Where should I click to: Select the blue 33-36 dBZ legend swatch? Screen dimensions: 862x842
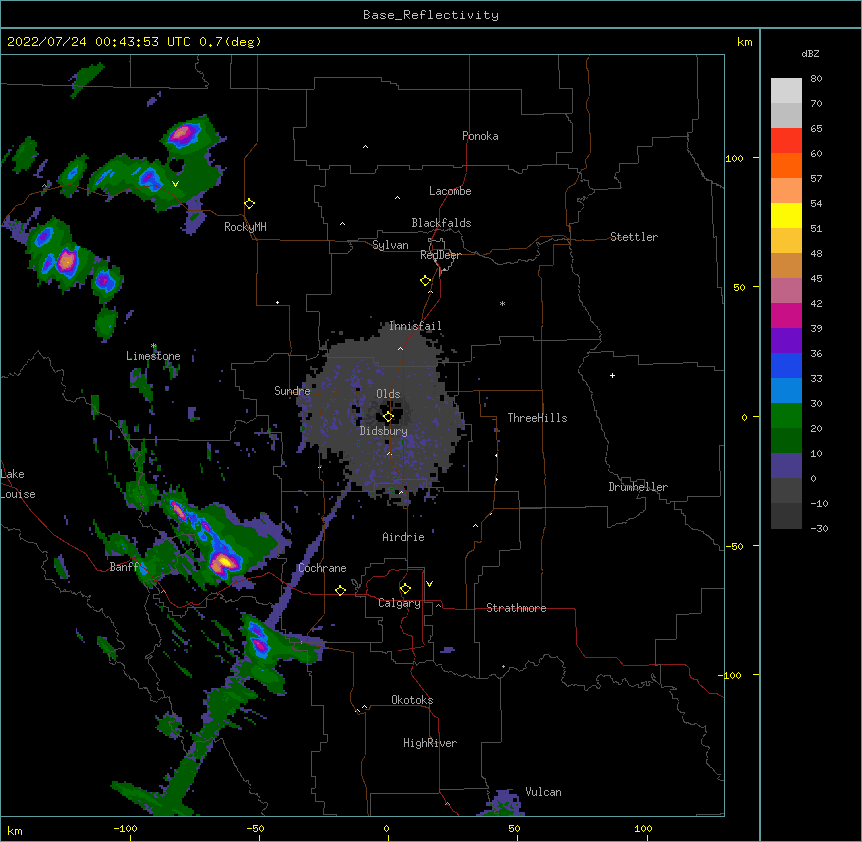(x=786, y=365)
